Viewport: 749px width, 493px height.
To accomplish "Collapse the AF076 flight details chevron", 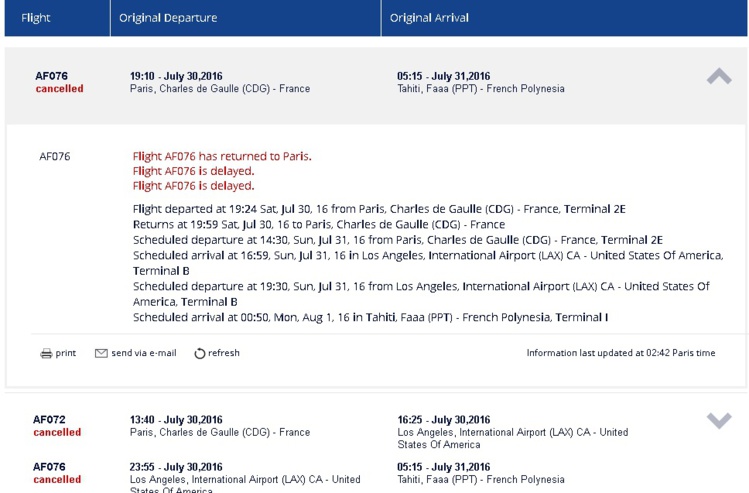I will 719,77.
